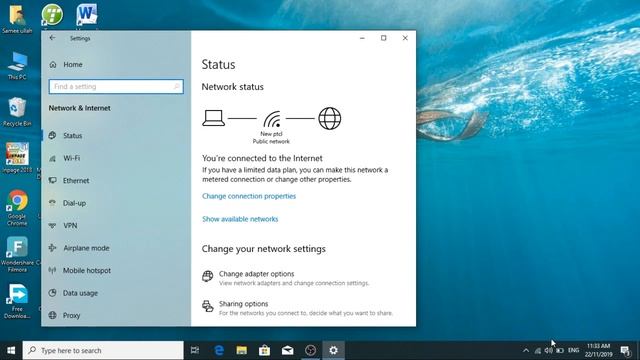
Task: Click the Settings gear on the taskbar
Action: [333, 350]
